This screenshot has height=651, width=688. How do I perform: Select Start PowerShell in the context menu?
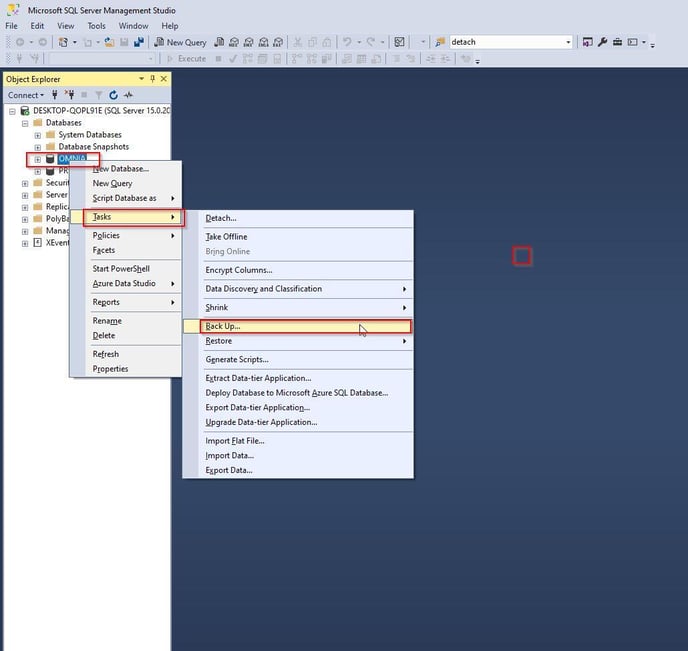tap(126, 269)
